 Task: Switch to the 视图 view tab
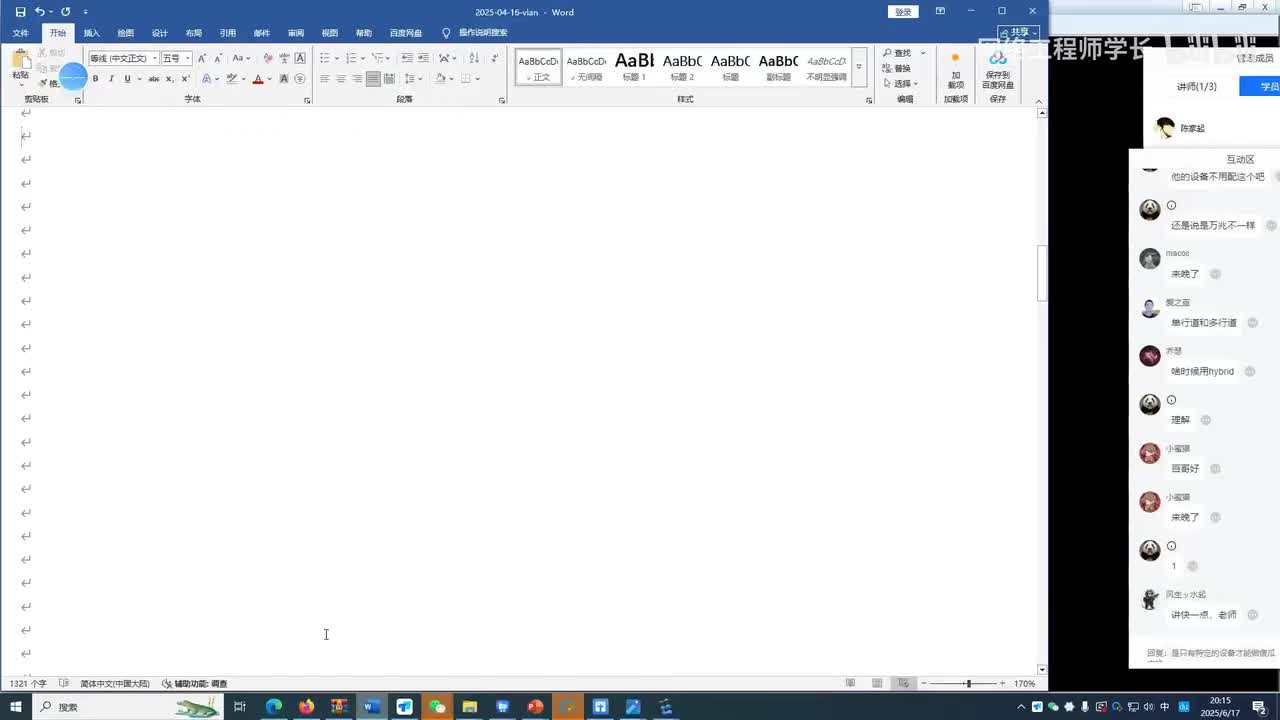329,33
